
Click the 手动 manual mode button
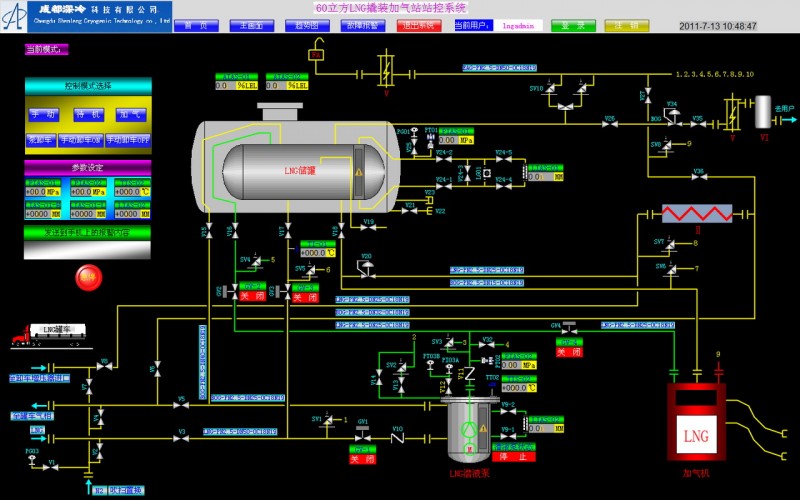click(x=43, y=115)
